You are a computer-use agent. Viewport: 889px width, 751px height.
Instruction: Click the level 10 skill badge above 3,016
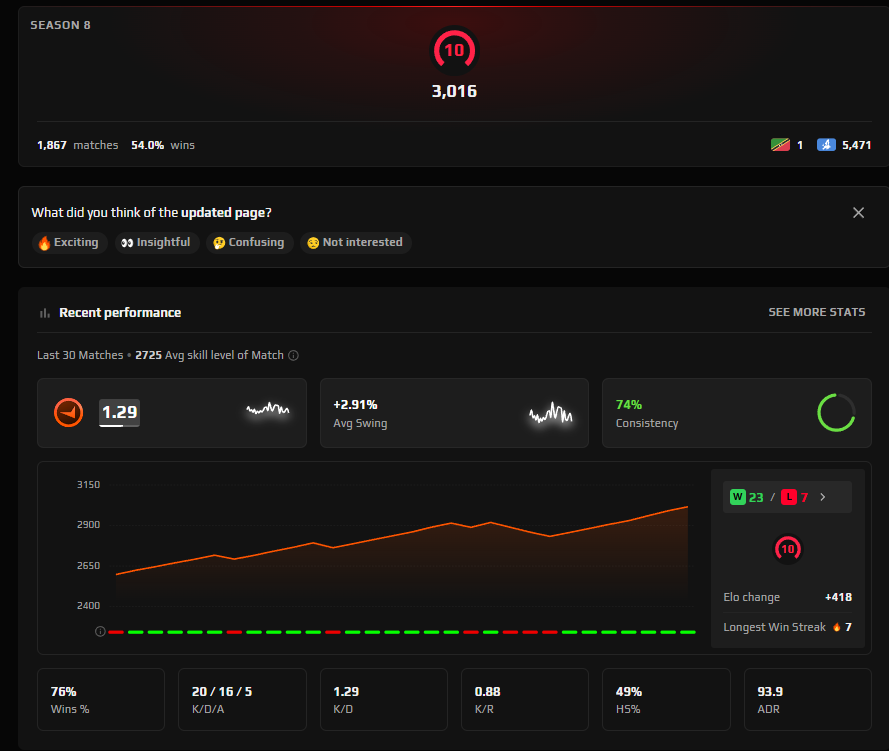[454, 50]
